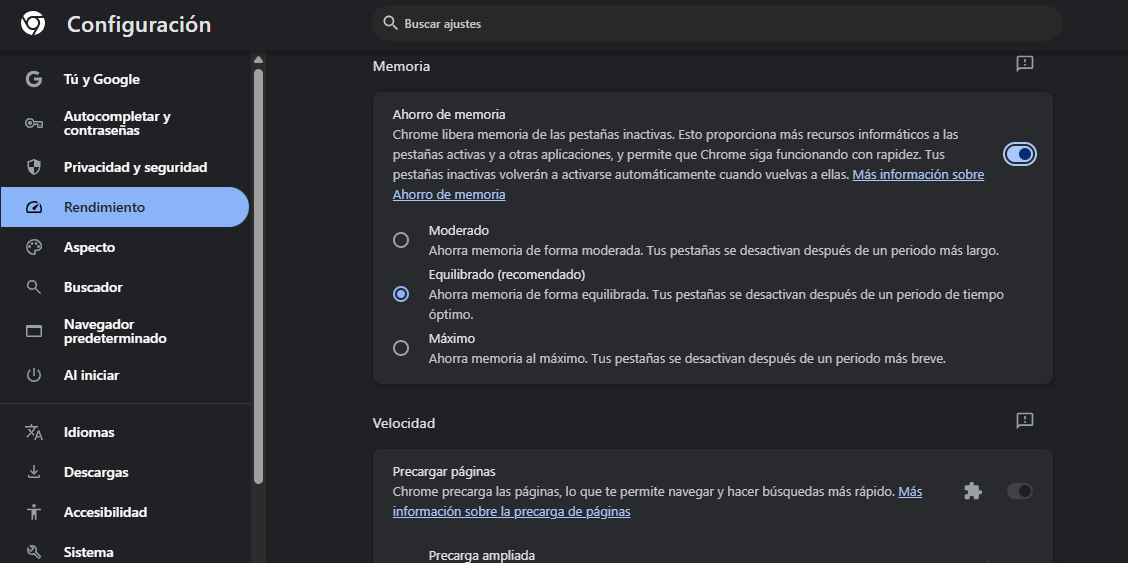The width and height of the screenshot is (1128, 563).
Task: Click the wrench icon for Sistema
Action: coord(34,552)
